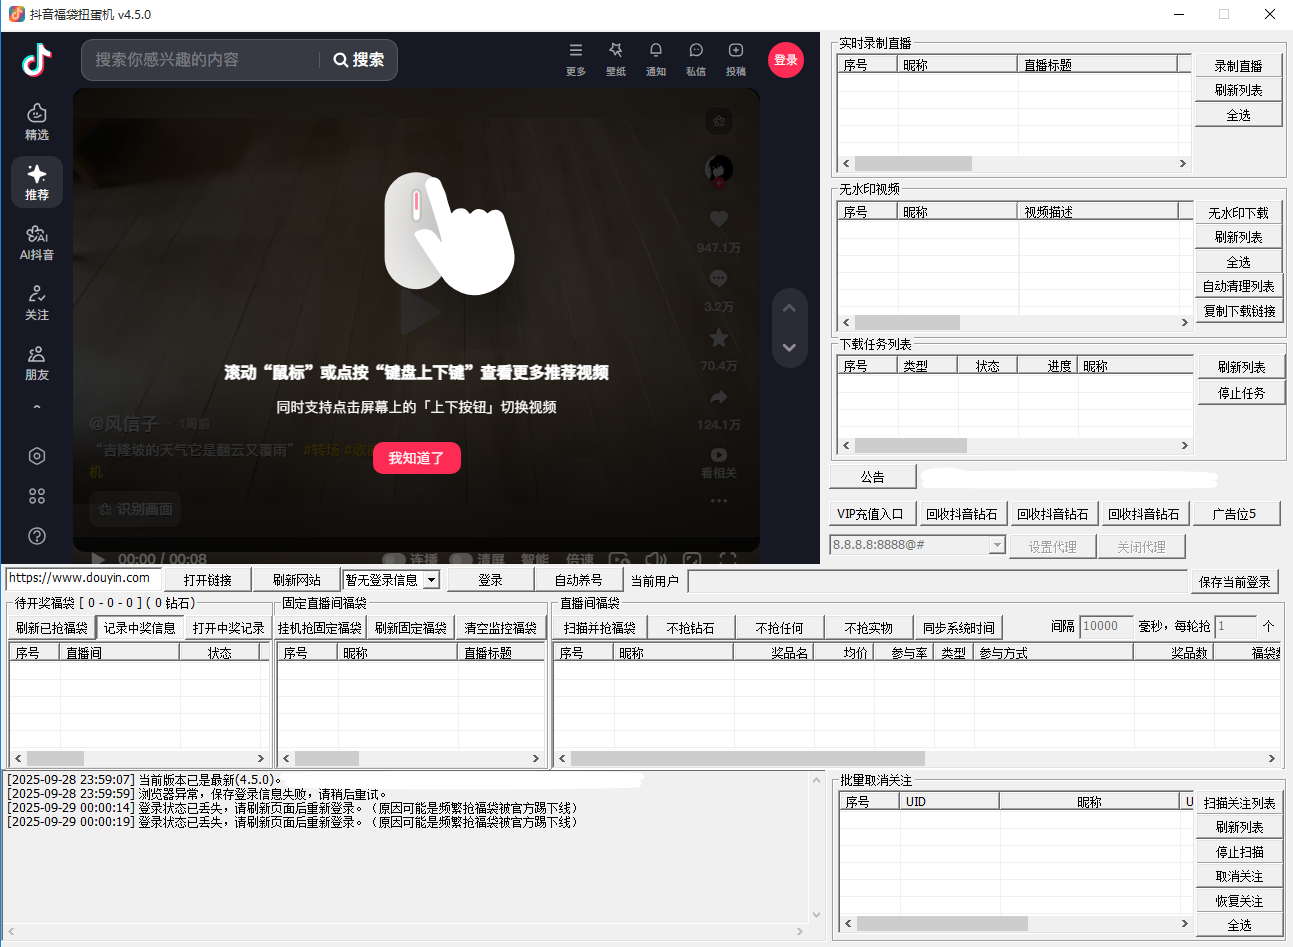Dismiss the tip with the 我知道了 button
Viewport: 1293px width, 947px height.
[416, 458]
